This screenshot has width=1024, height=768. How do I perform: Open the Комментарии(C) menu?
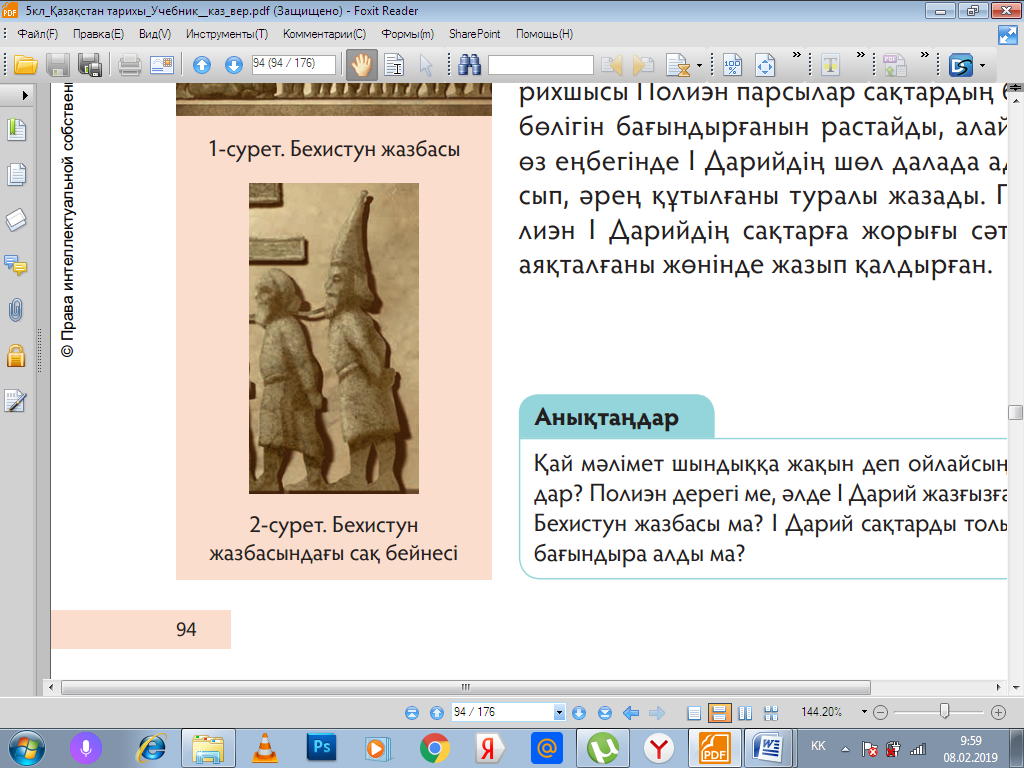tap(324, 34)
